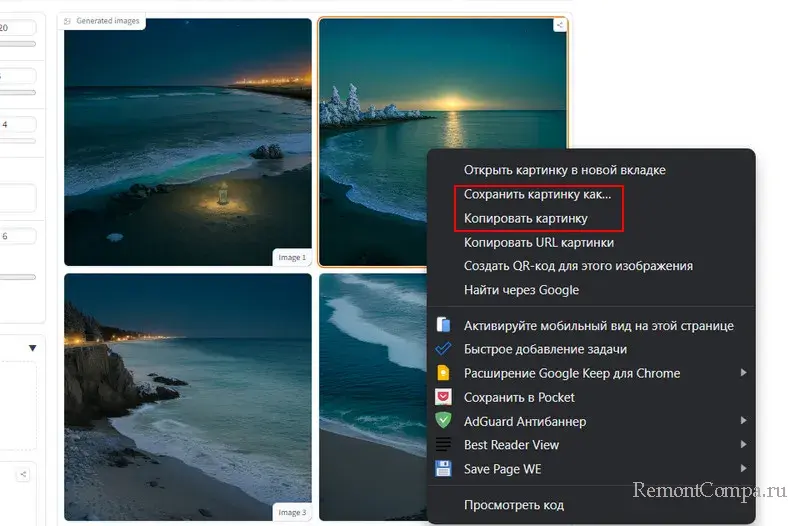Select 'Найти через Google' menu entry
The width and height of the screenshot is (800, 526).
(x=521, y=290)
